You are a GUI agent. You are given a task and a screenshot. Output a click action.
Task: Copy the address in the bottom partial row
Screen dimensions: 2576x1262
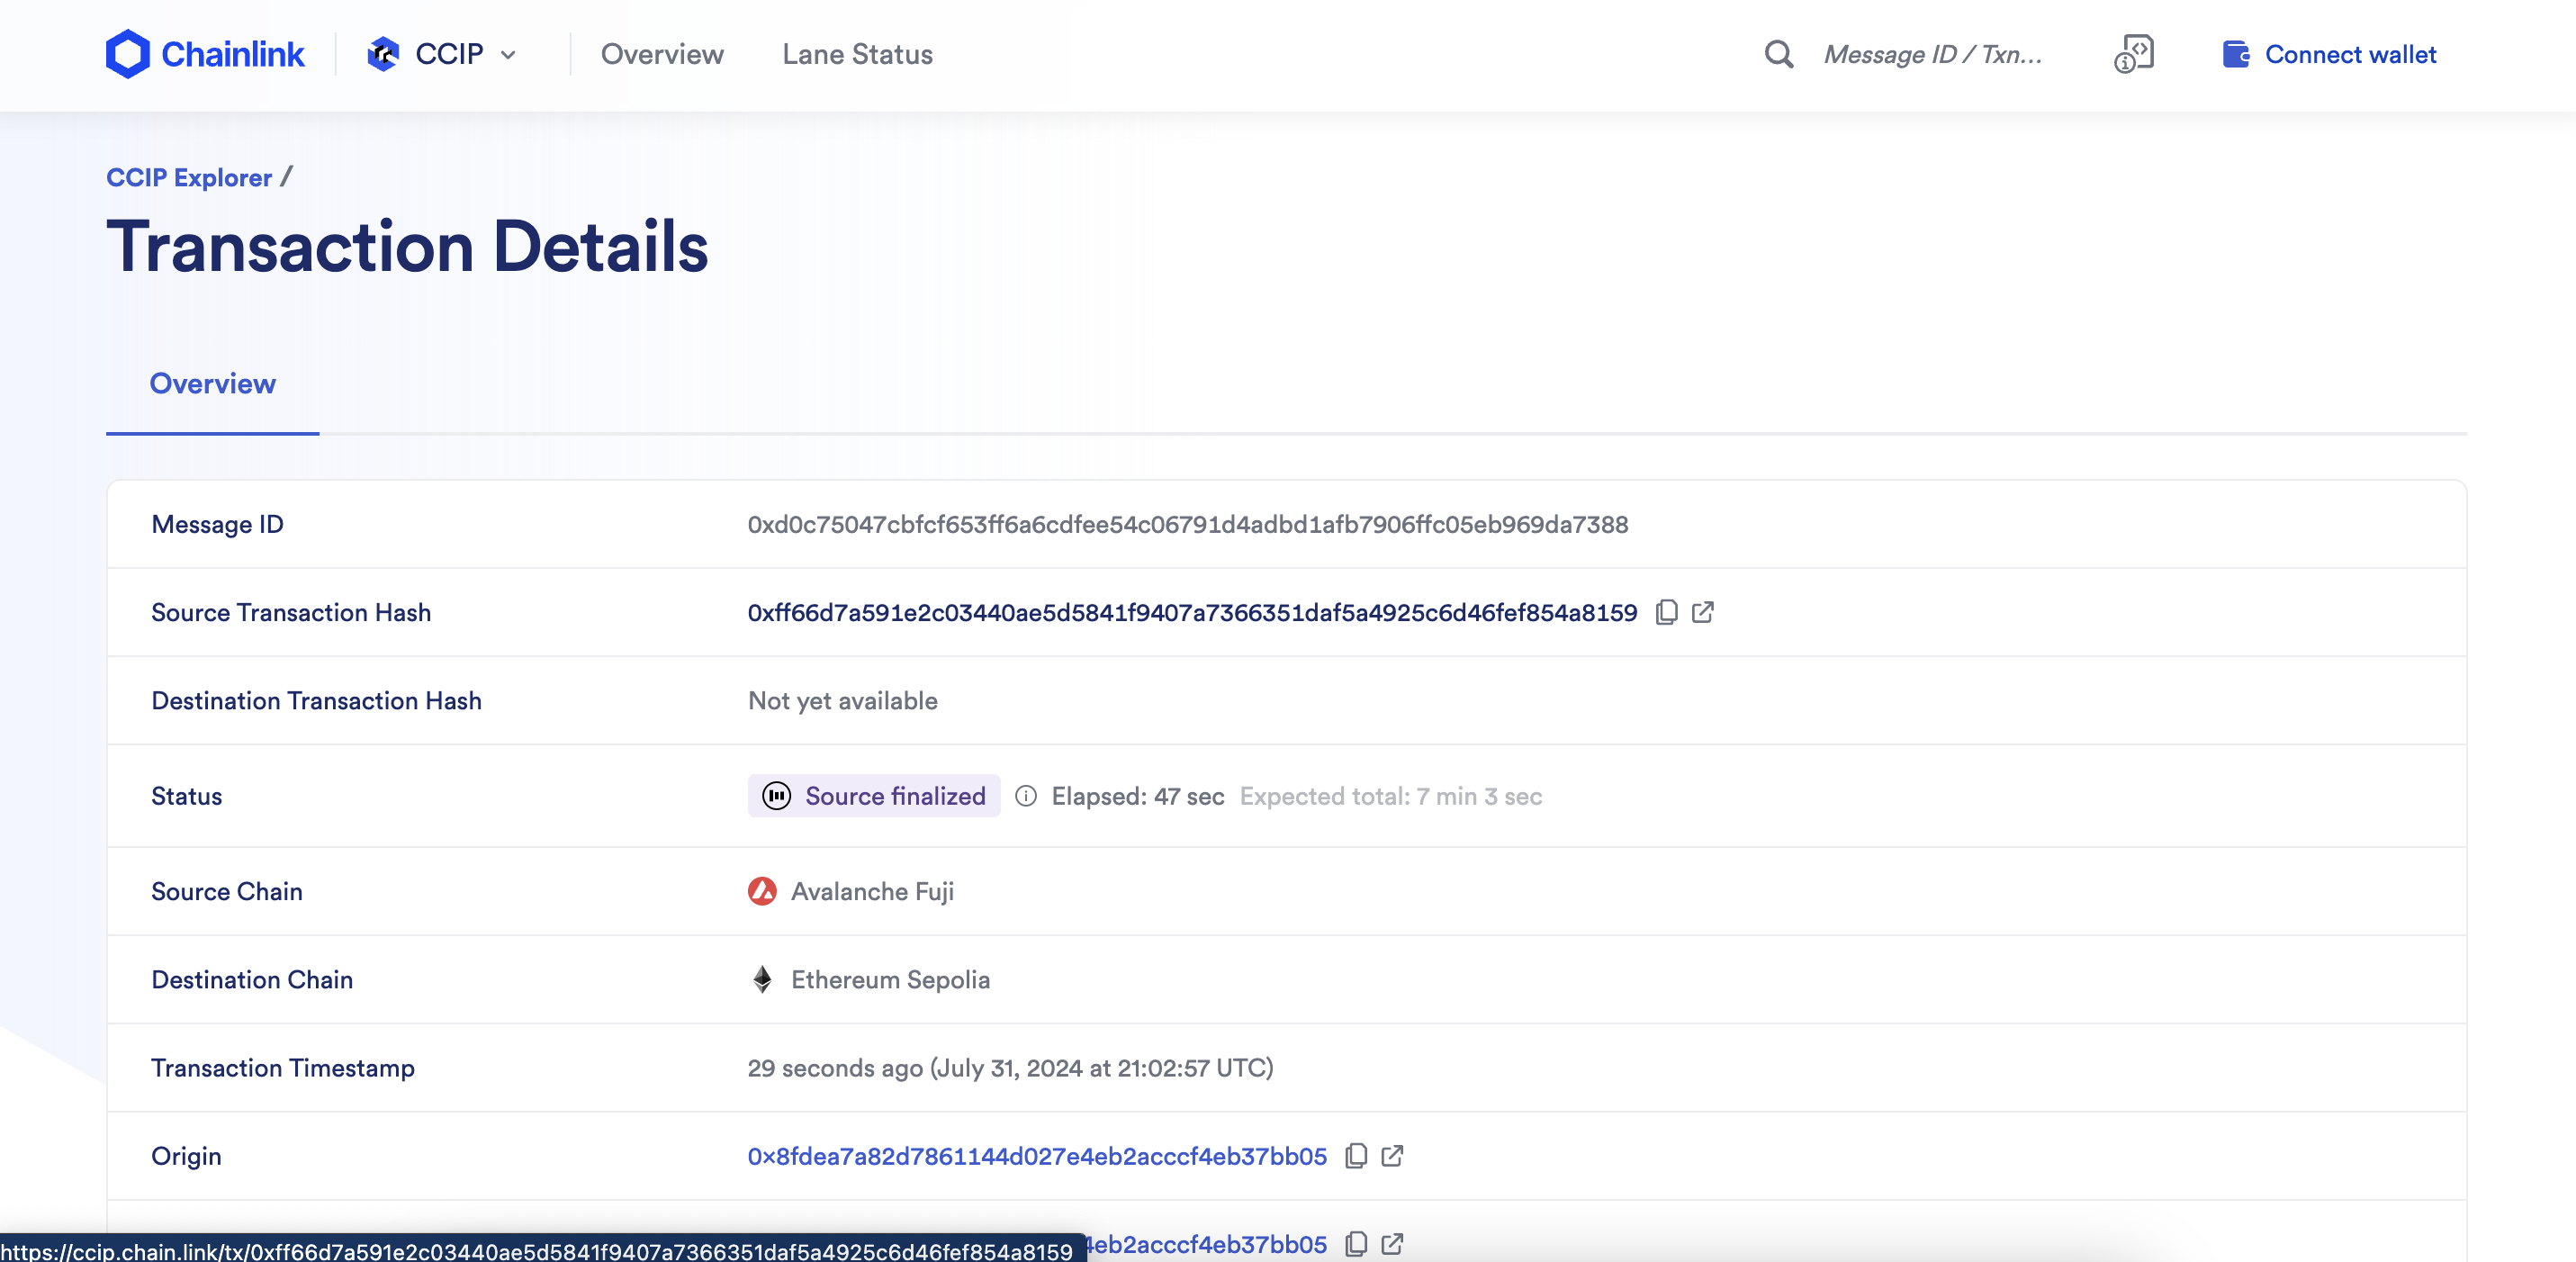pos(1356,1243)
